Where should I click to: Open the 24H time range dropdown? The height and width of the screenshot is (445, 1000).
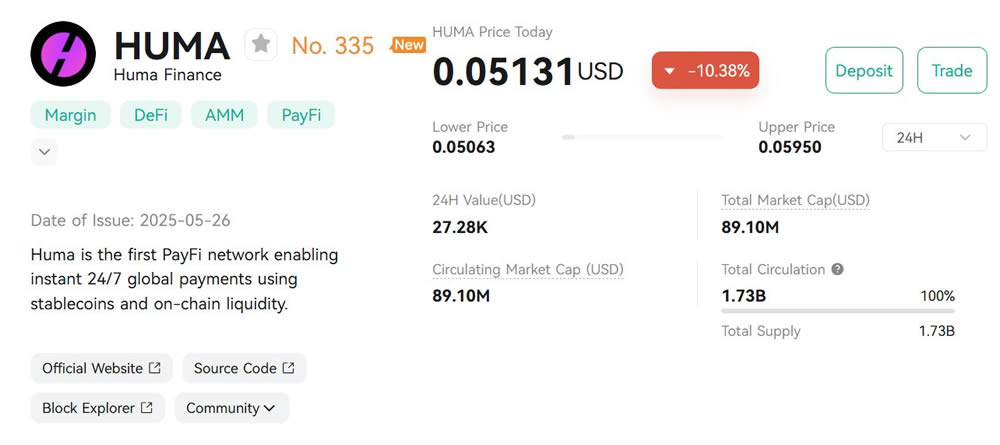coord(934,137)
